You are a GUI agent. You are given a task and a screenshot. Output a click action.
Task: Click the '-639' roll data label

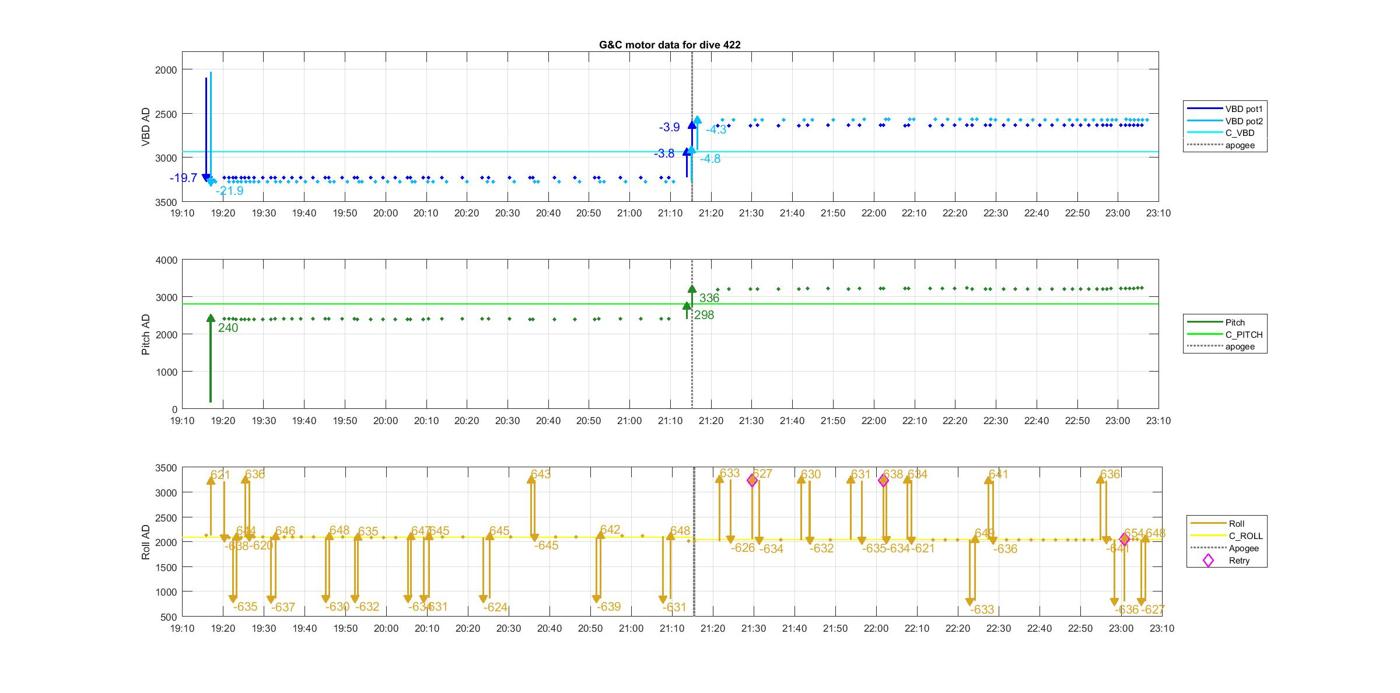coord(609,607)
